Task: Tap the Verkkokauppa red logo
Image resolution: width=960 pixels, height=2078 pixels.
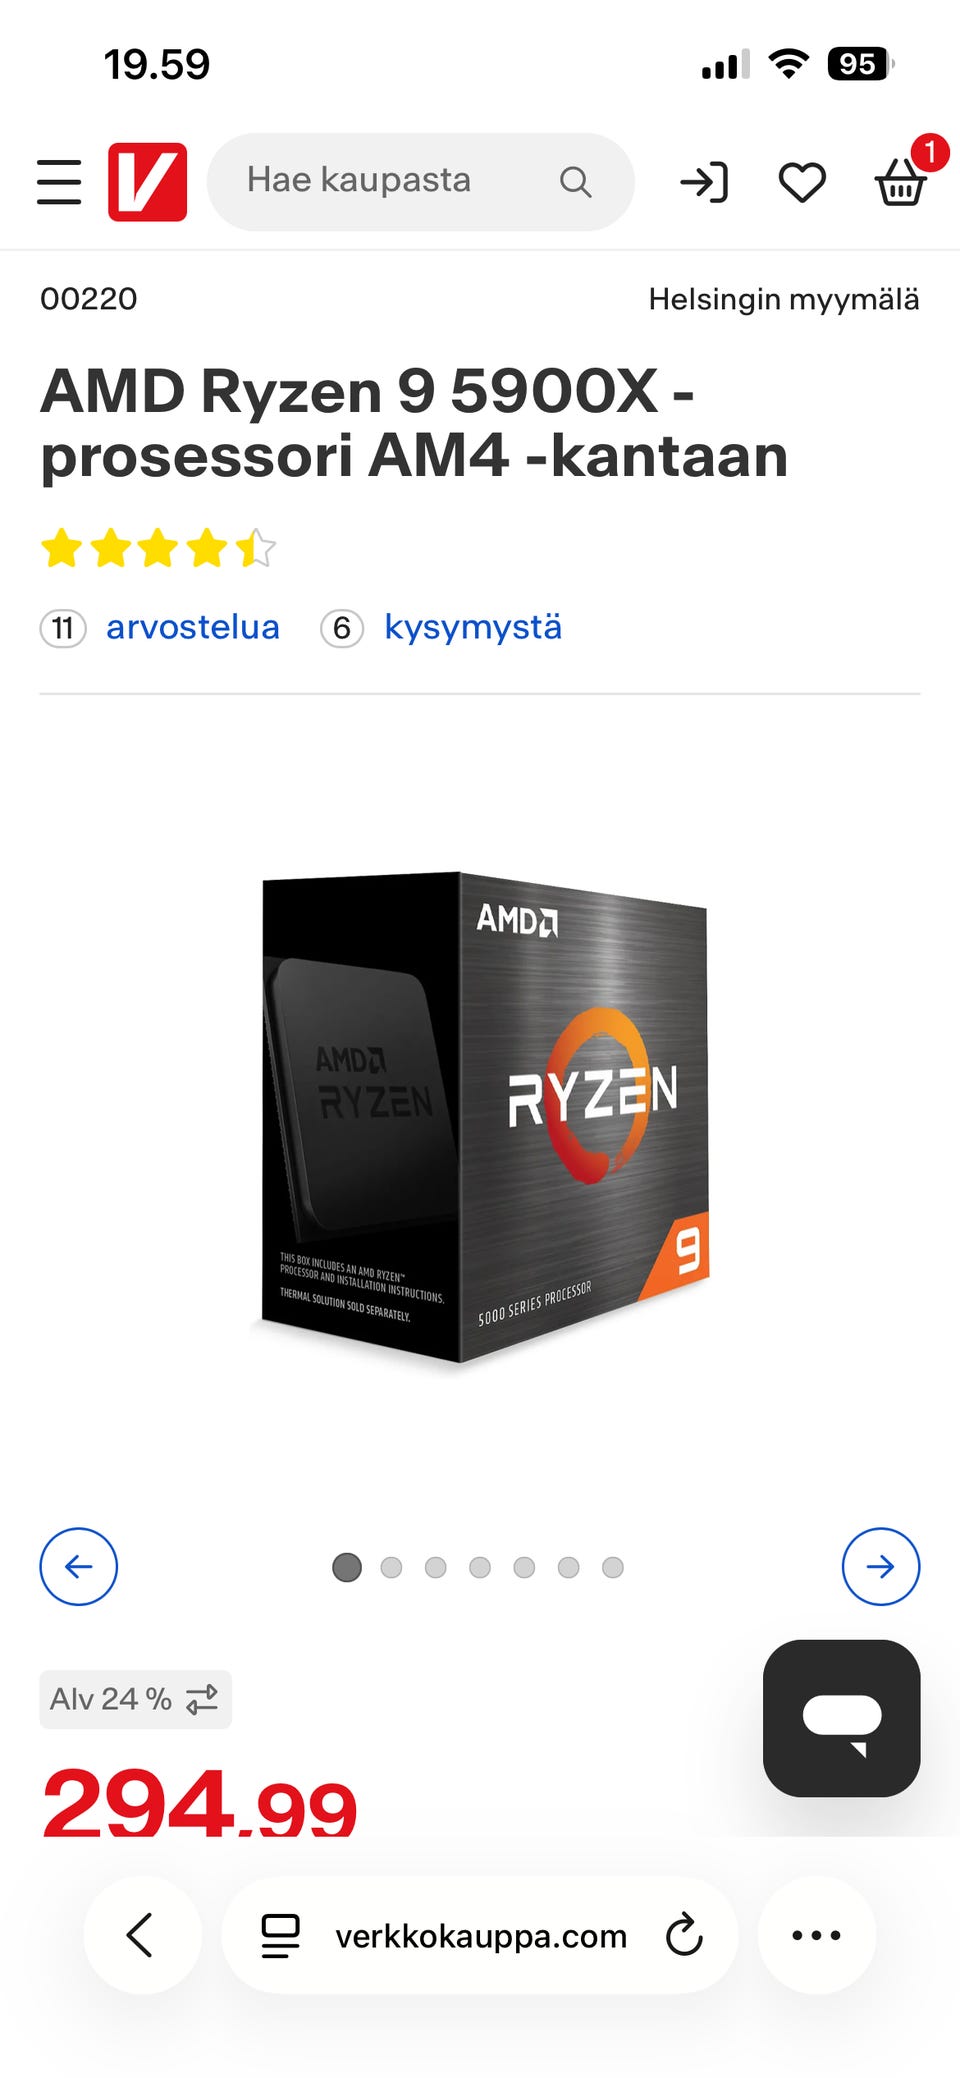Action: [147, 182]
